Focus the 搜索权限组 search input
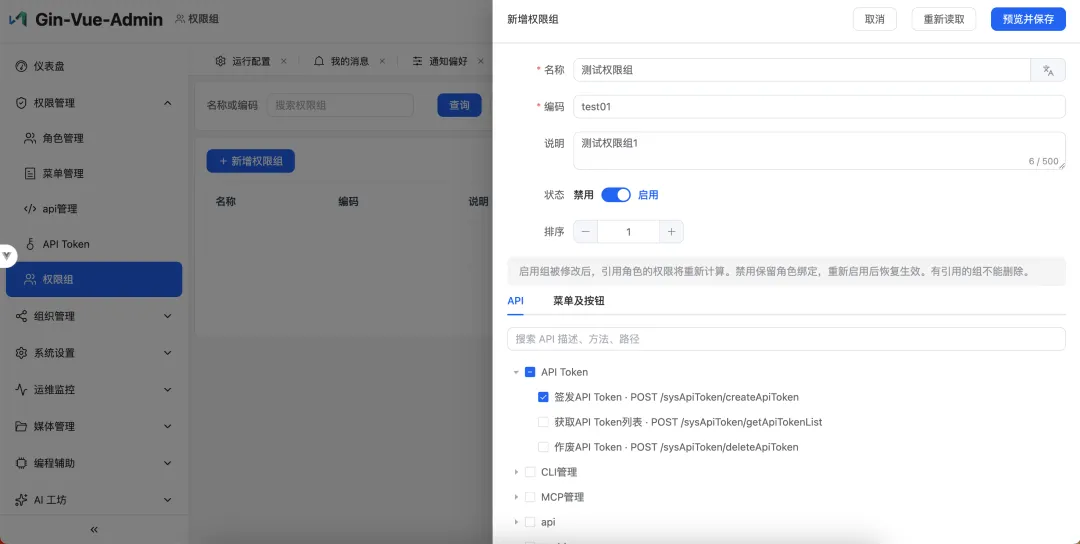 (x=340, y=105)
